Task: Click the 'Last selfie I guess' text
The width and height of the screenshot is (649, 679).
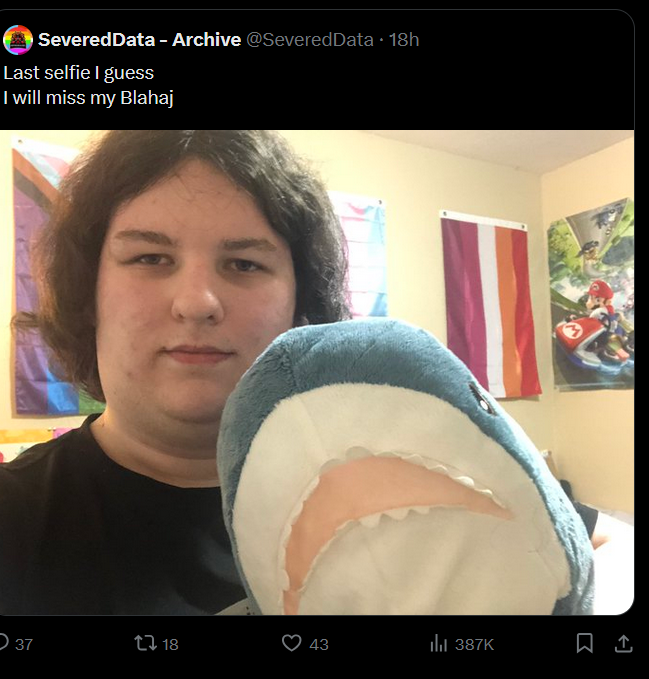Action: pos(78,73)
